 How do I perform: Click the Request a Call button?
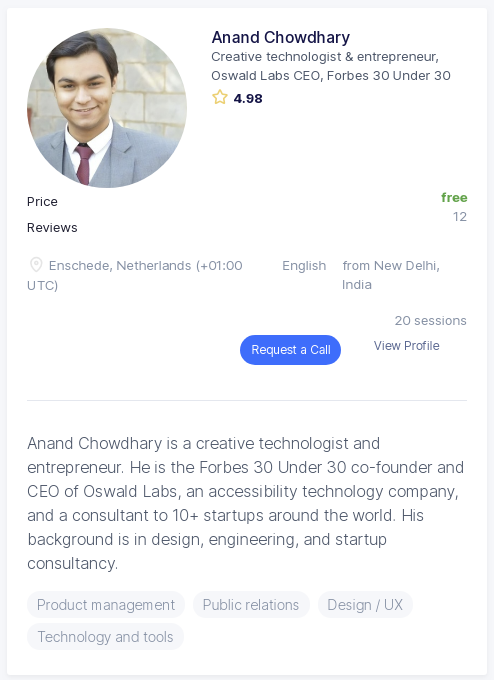pyautogui.click(x=290, y=350)
